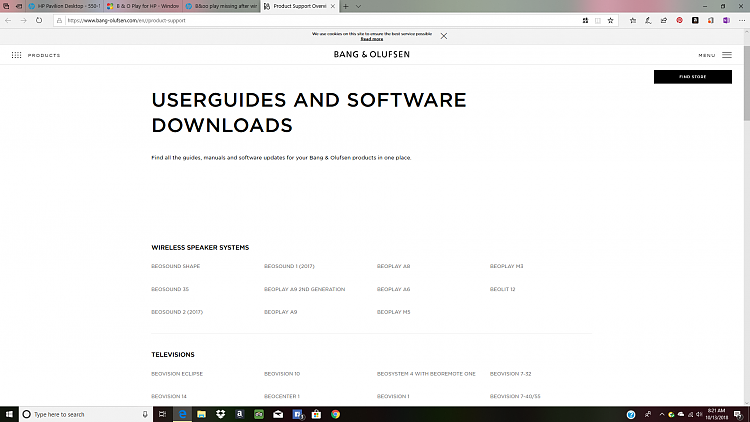Open the Action Center notifications icon
This screenshot has height=422, width=750.
(x=738, y=414)
